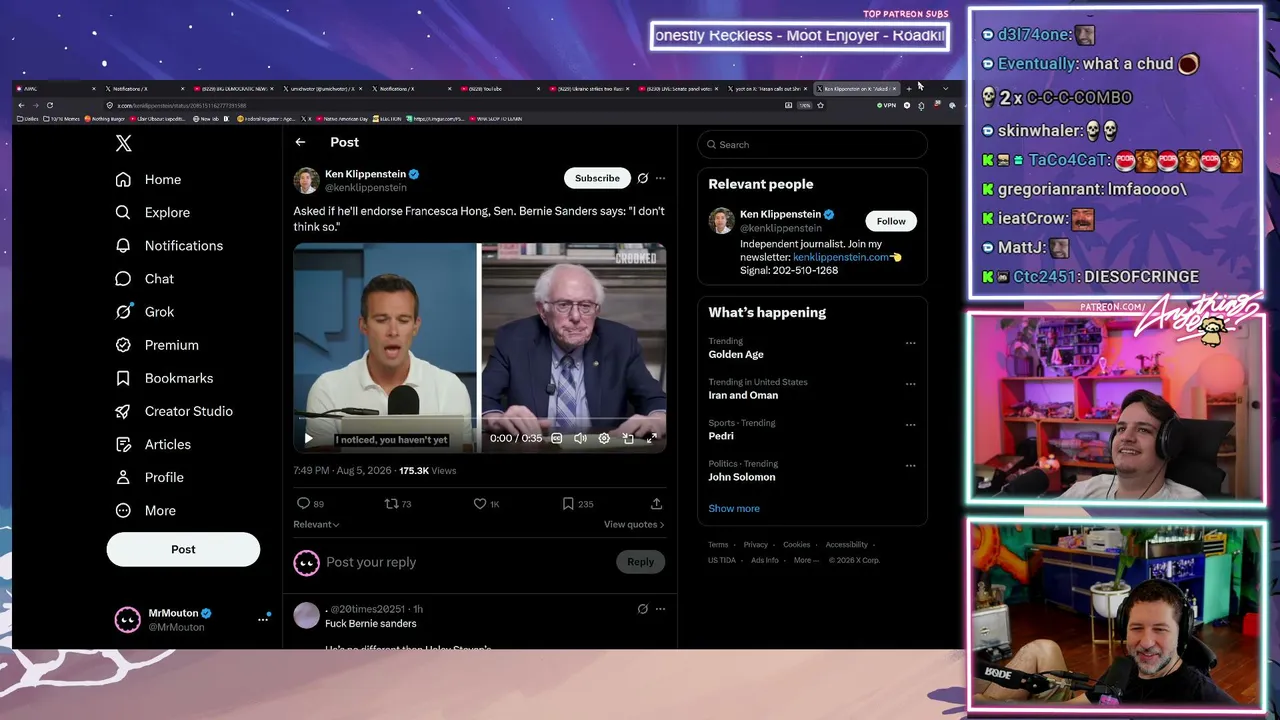This screenshot has width=1280, height=720.
Task: Open Grok in the sidebar
Action: (144, 312)
